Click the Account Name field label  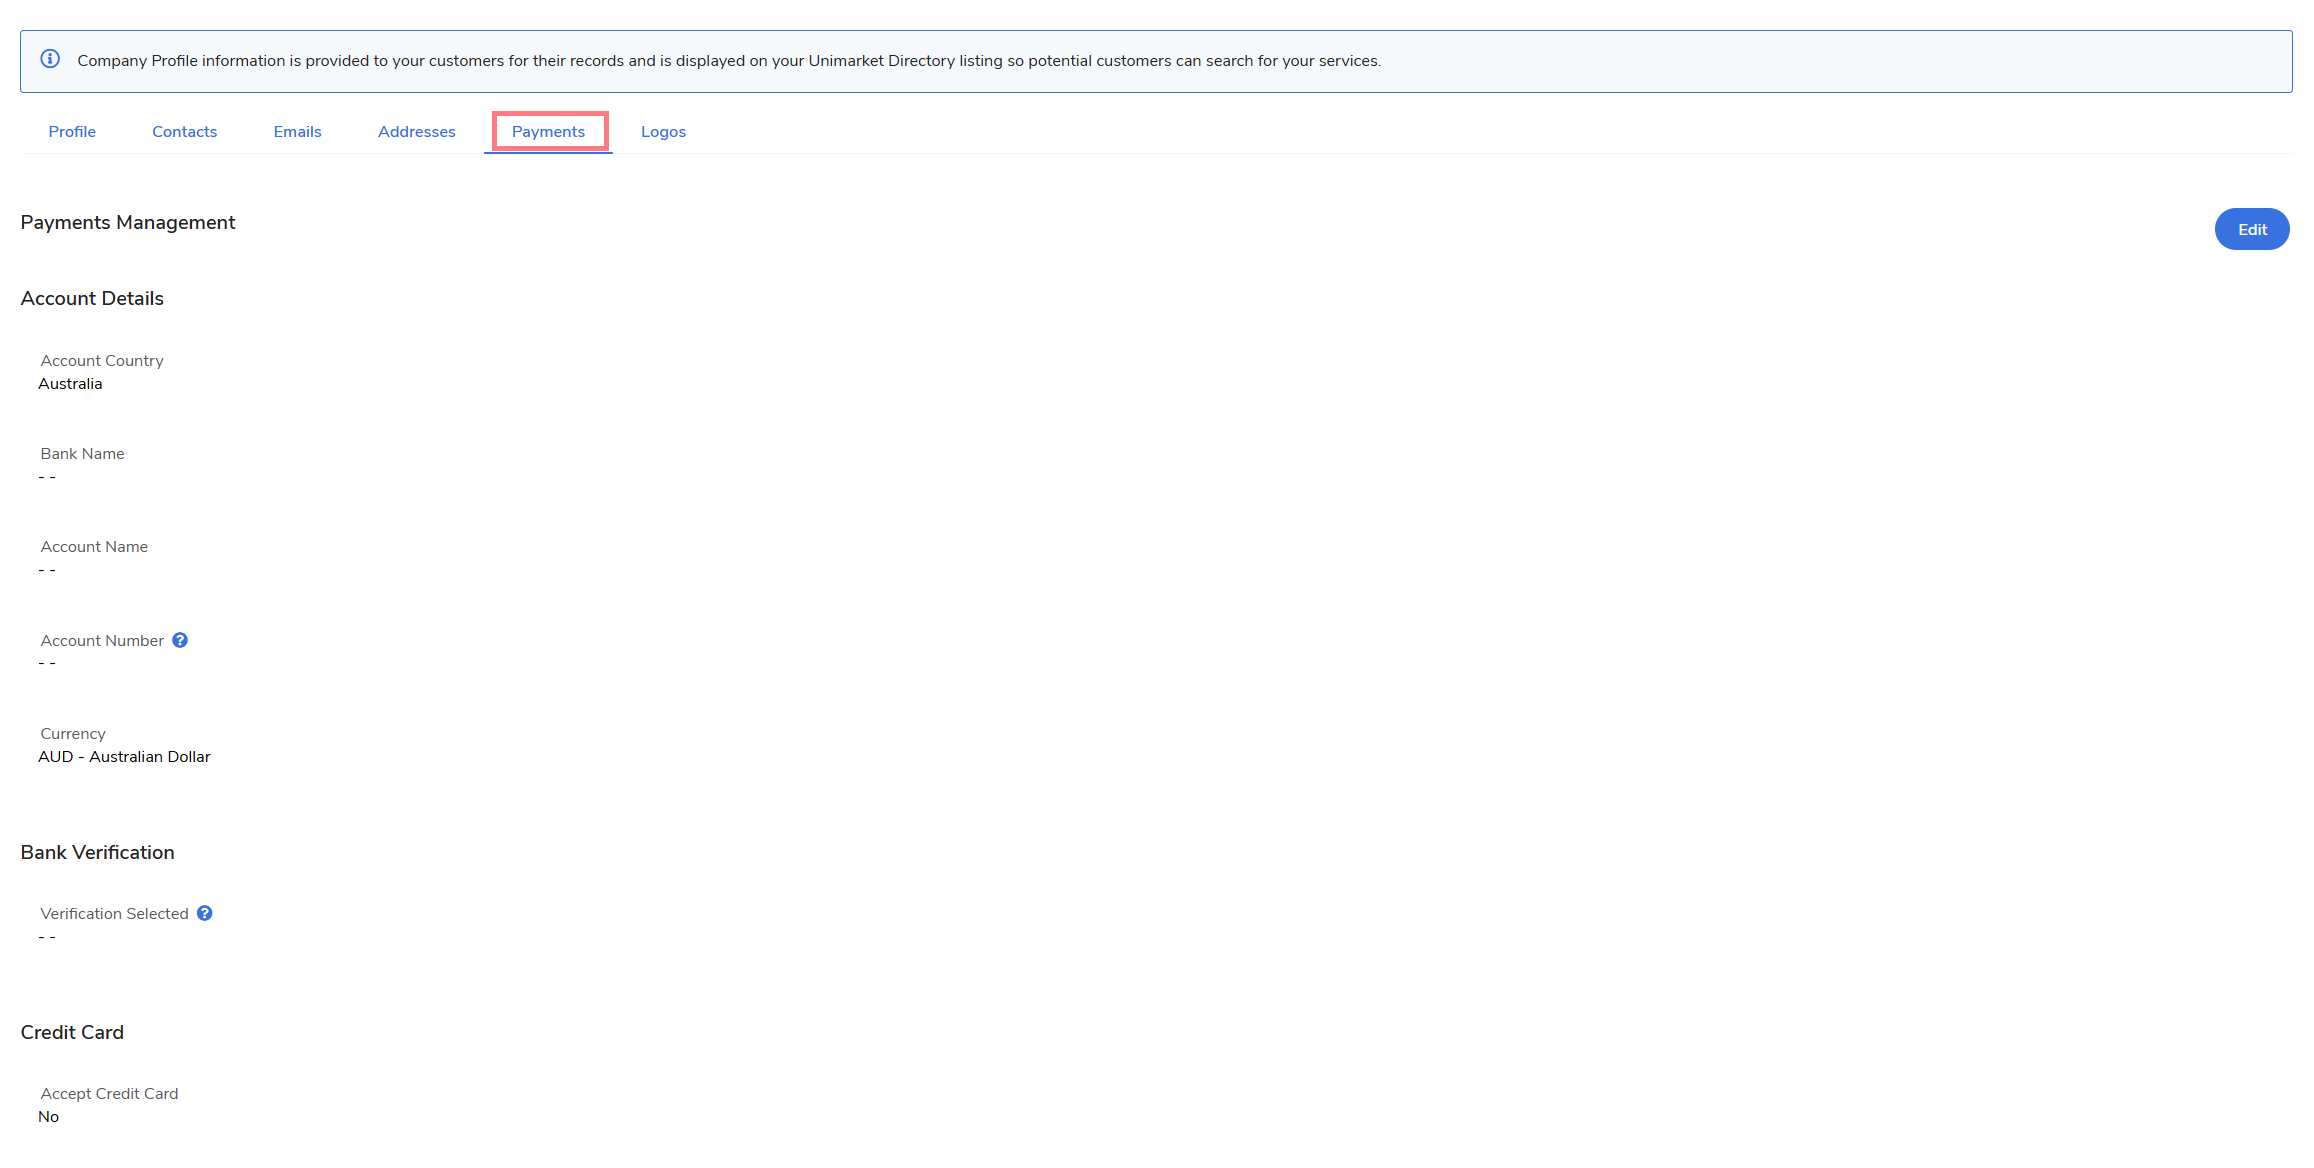[94, 547]
